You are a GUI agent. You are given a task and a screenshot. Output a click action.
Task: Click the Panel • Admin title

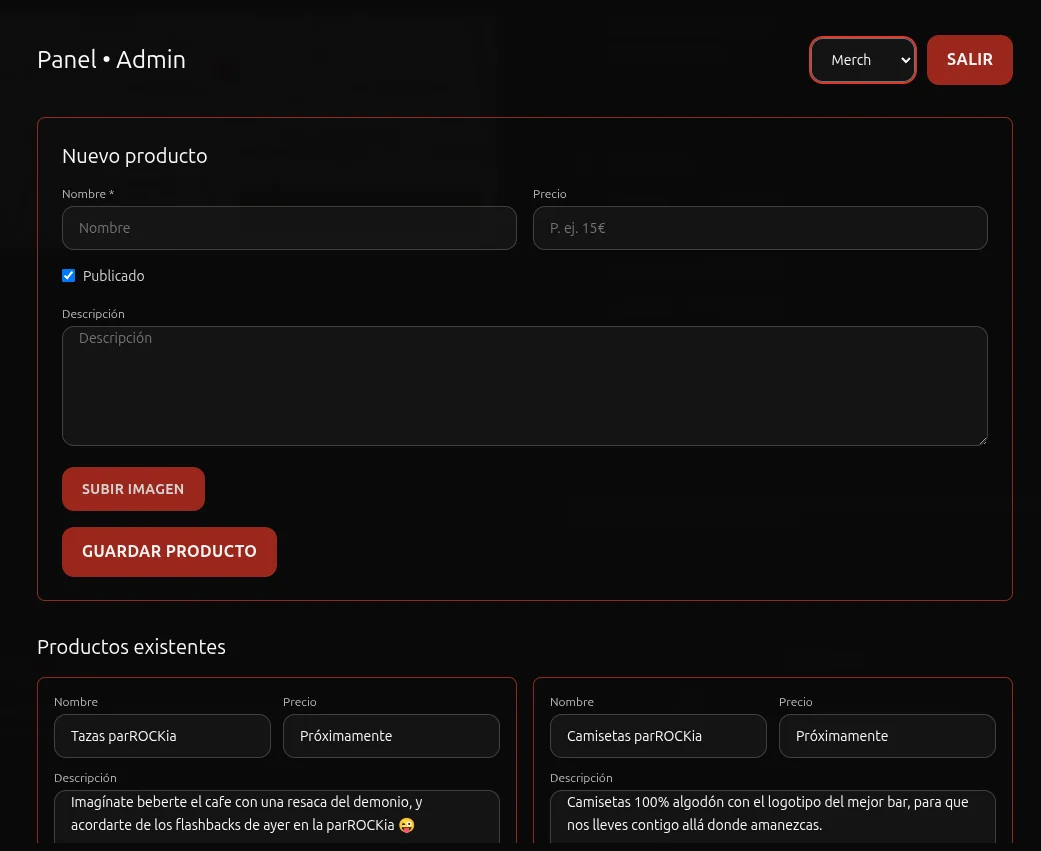click(111, 59)
